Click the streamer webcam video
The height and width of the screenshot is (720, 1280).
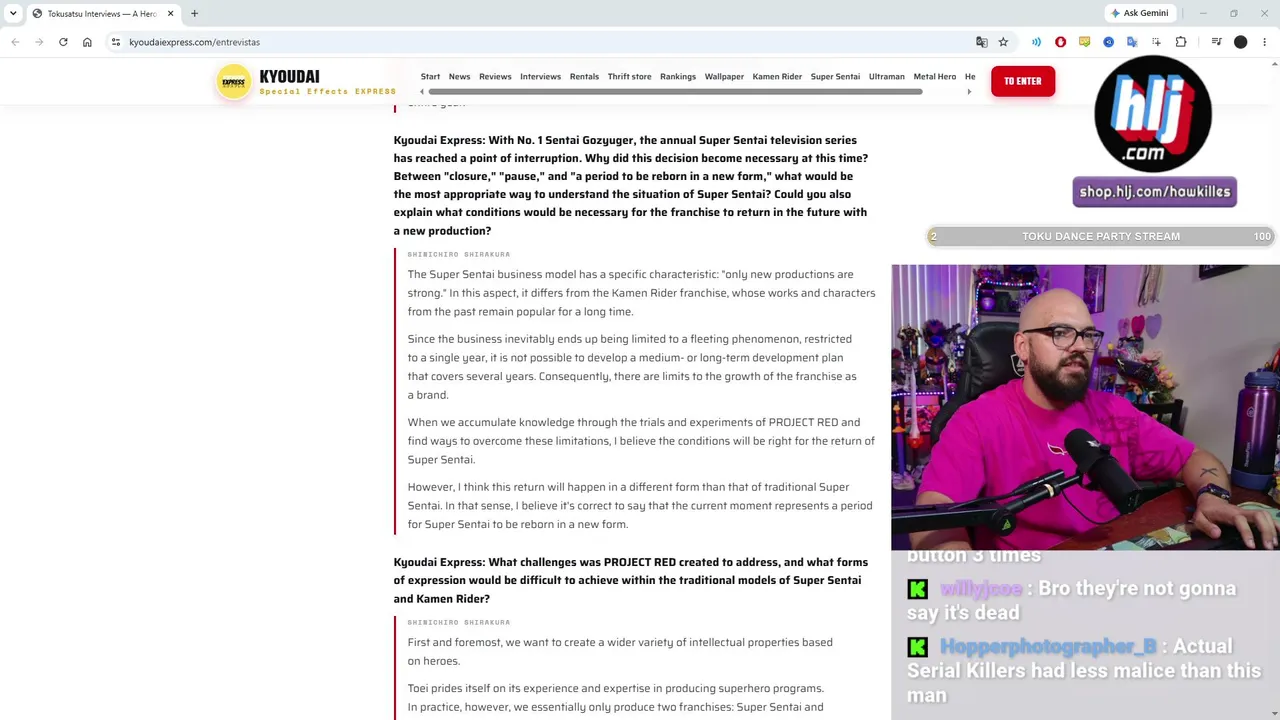pos(1085,407)
